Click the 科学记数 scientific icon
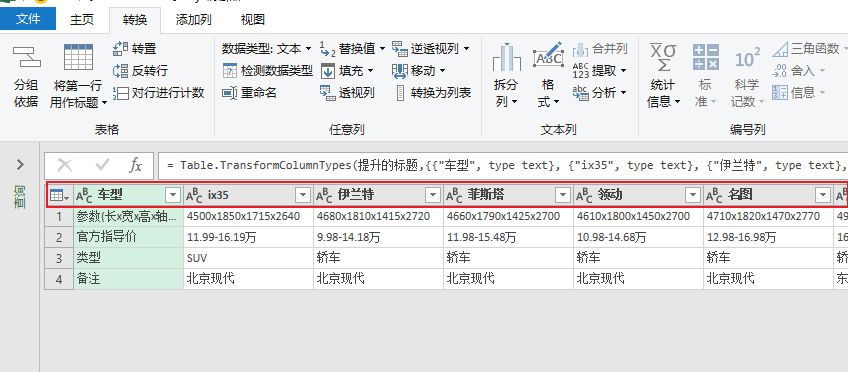The width and height of the screenshot is (848, 372). [x=747, y=58]
